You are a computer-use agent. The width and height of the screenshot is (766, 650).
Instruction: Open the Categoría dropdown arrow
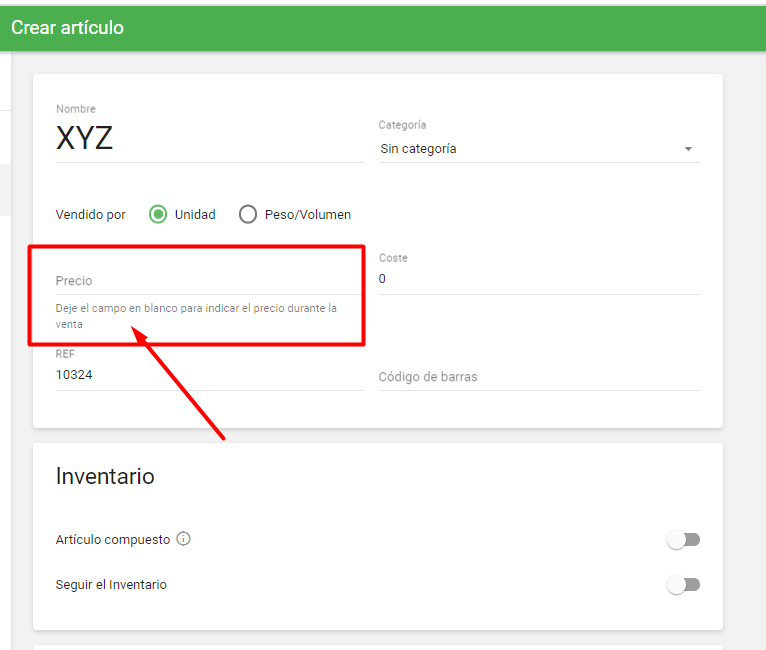[688, 149]
